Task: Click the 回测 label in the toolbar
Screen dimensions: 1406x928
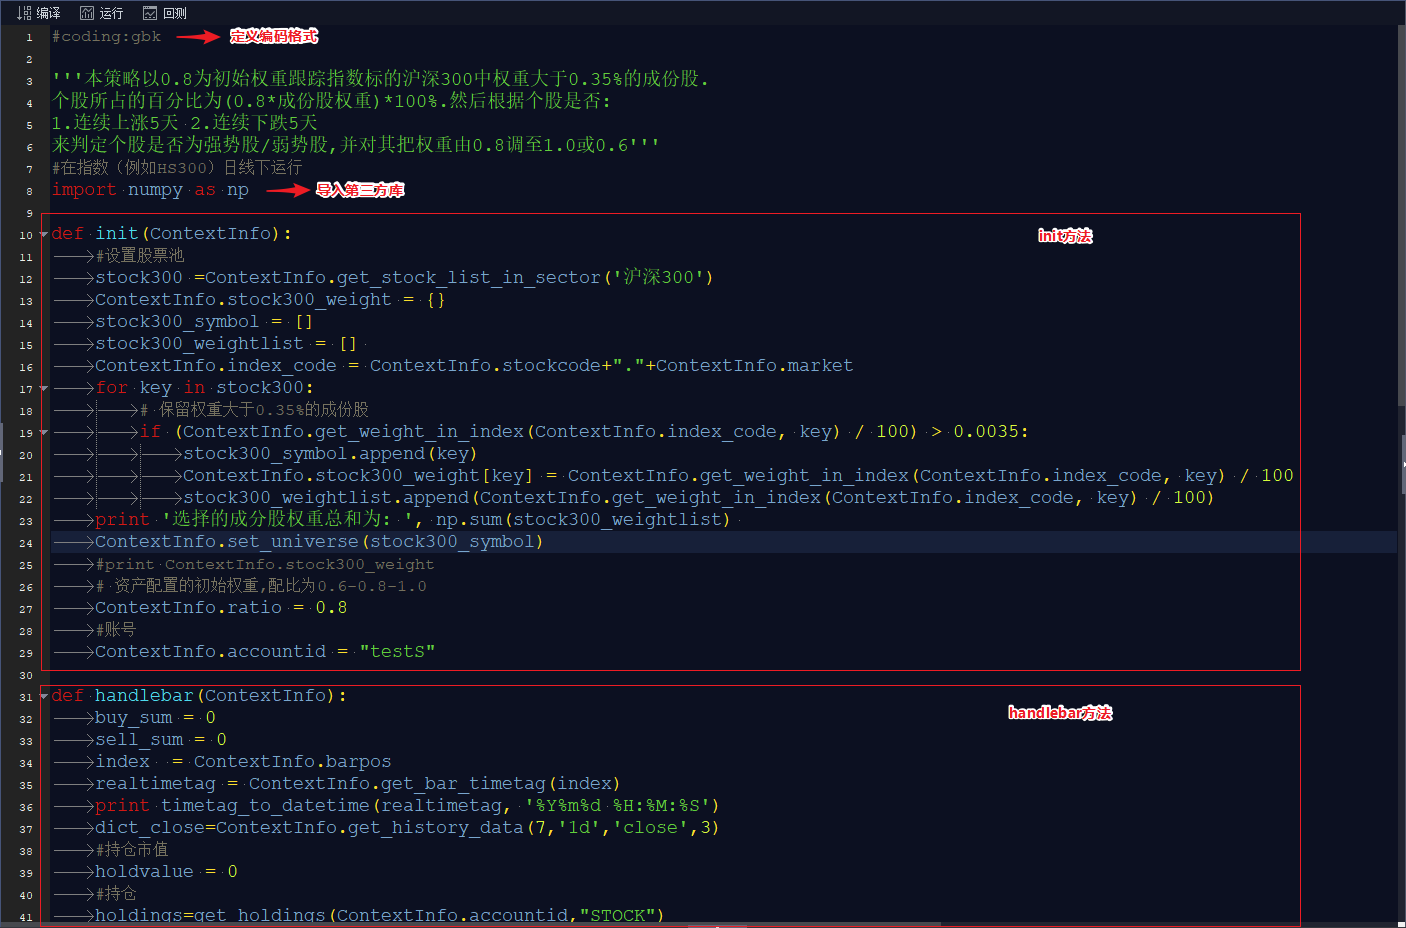Action: pyautogui.click(x=175, y=13)
